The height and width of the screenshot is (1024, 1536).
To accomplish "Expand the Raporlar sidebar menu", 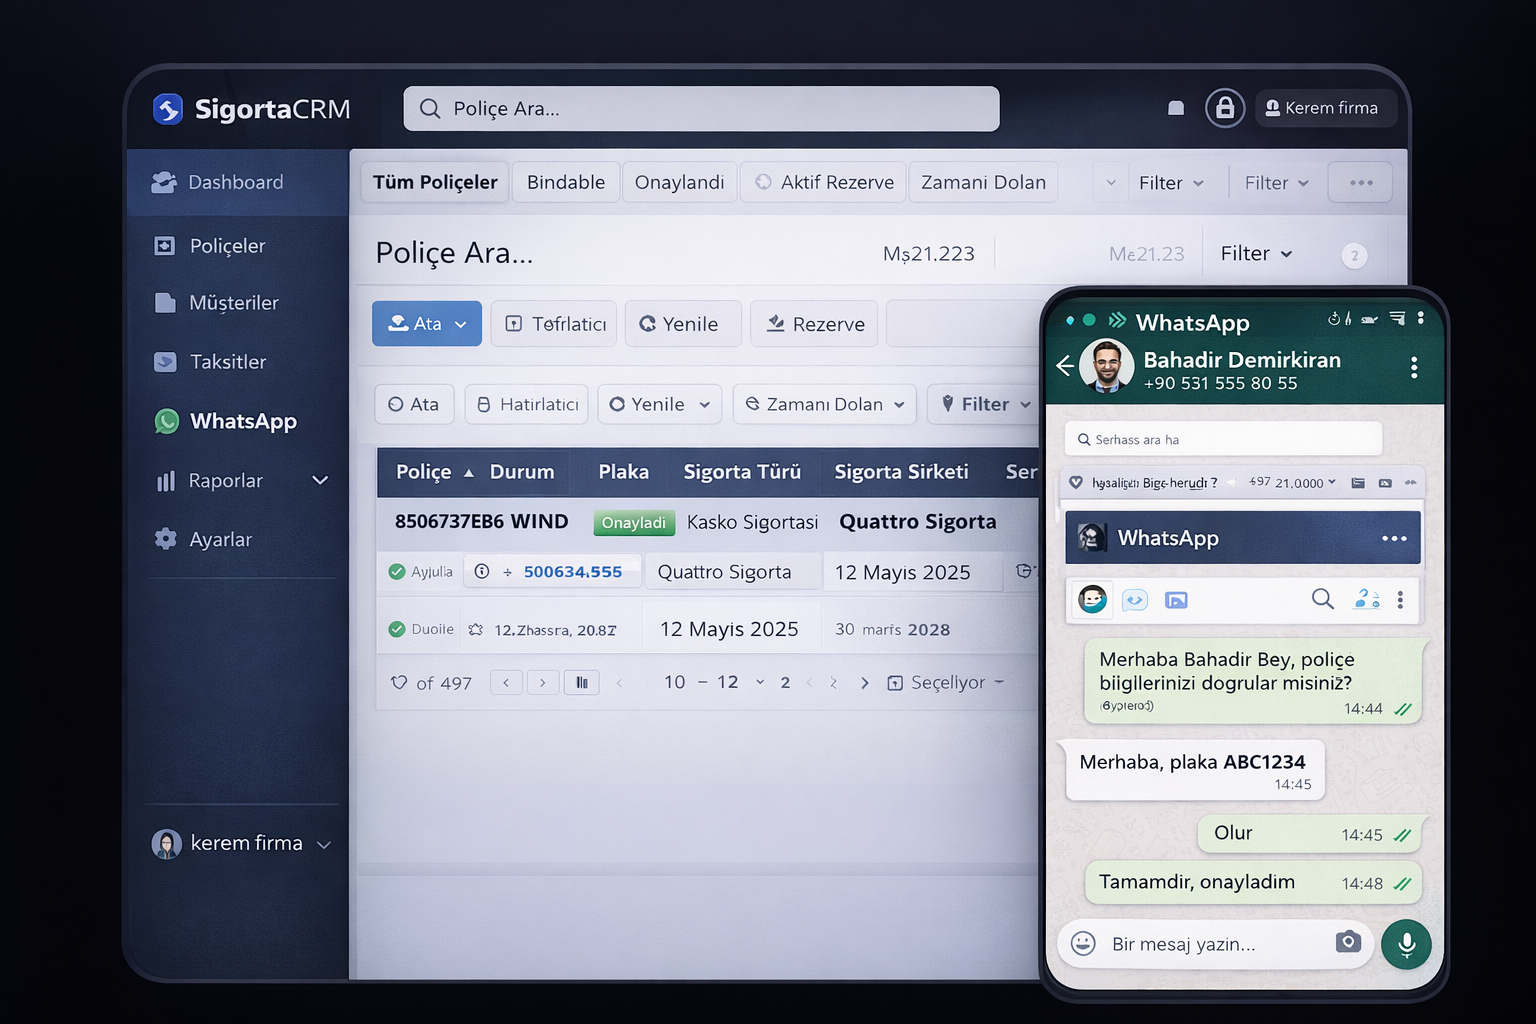I will [320, 480].
